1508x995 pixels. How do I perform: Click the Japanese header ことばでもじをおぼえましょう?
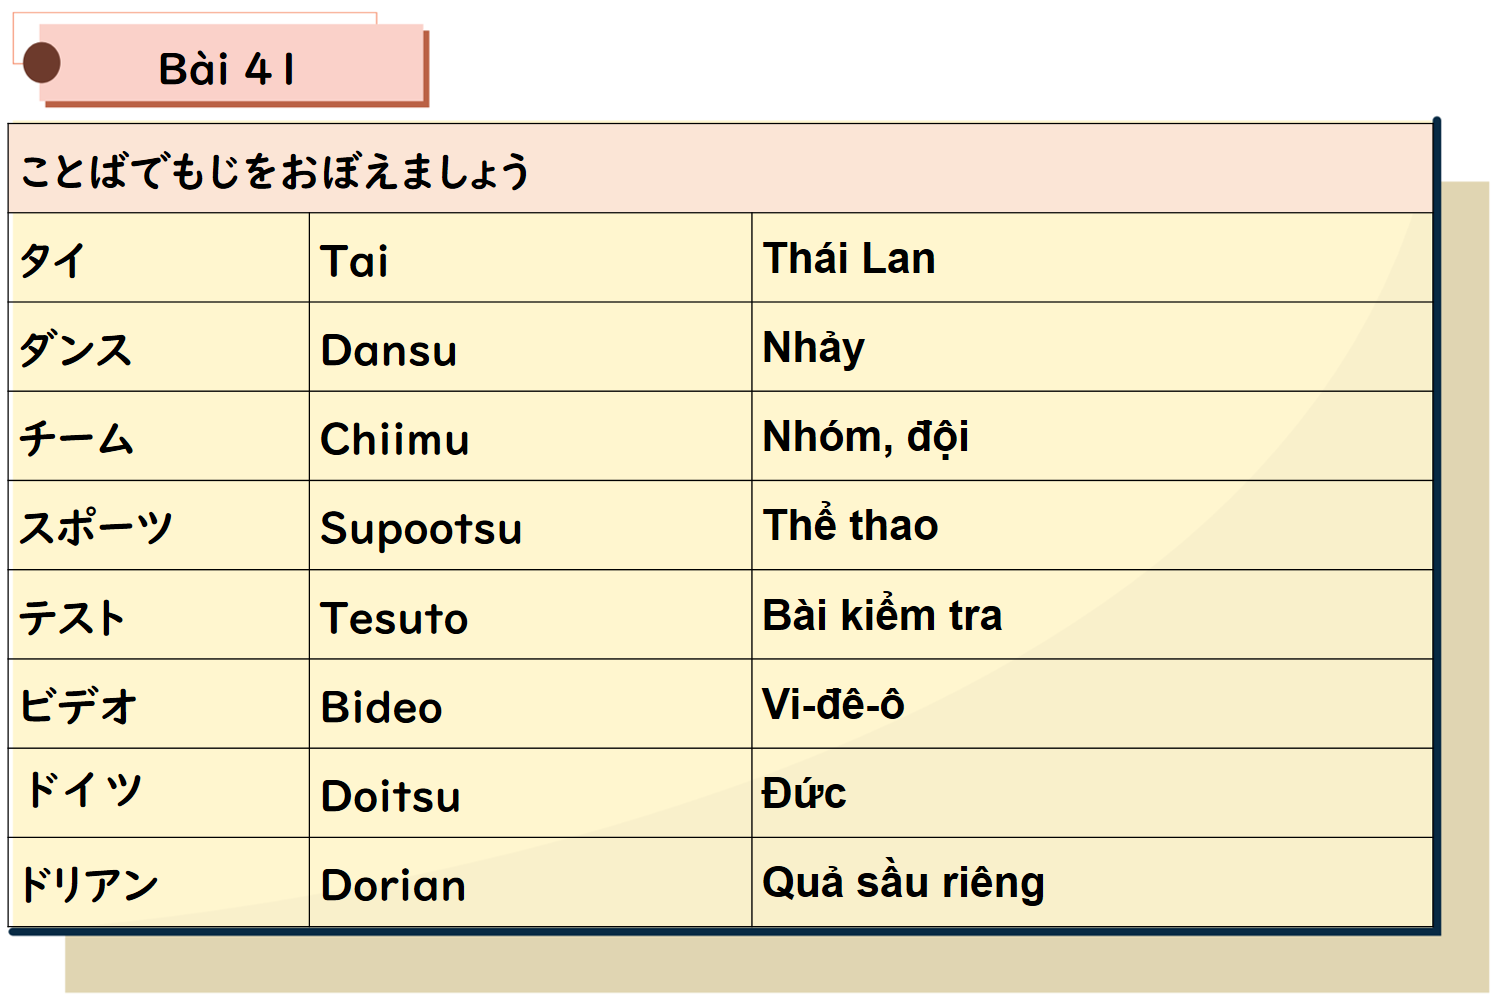click(x=275, y=171)
